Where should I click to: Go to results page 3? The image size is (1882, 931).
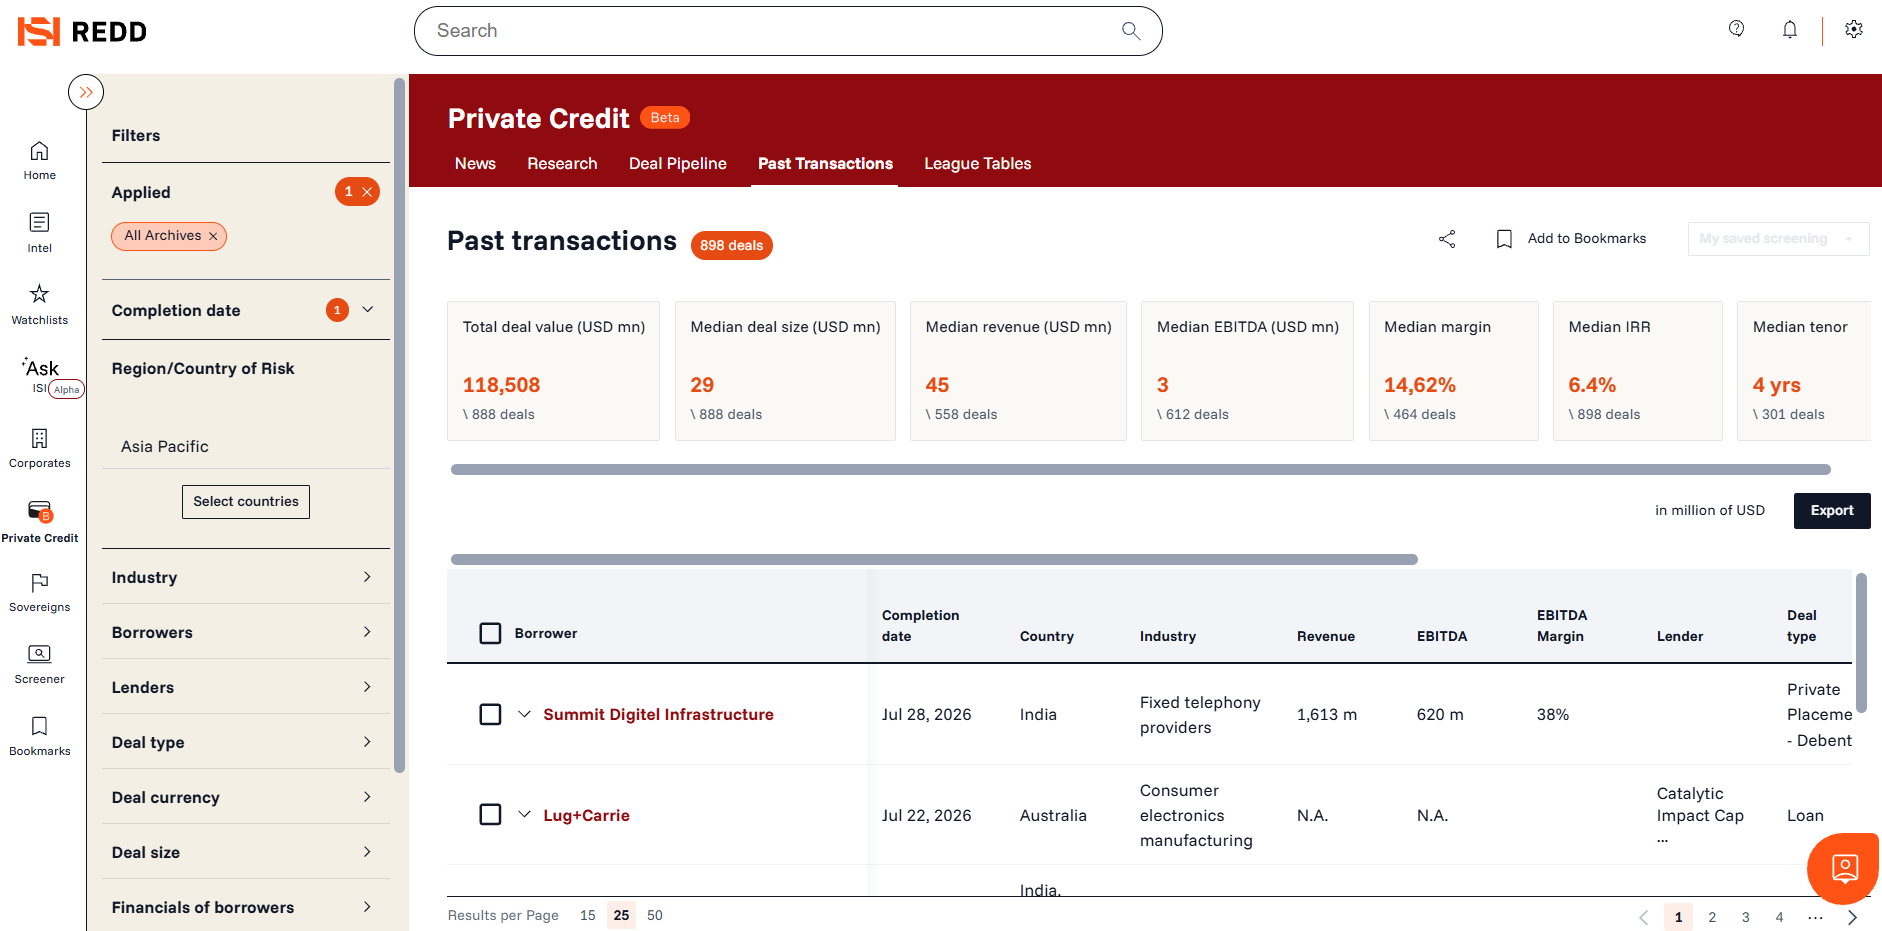point(1746,917)
